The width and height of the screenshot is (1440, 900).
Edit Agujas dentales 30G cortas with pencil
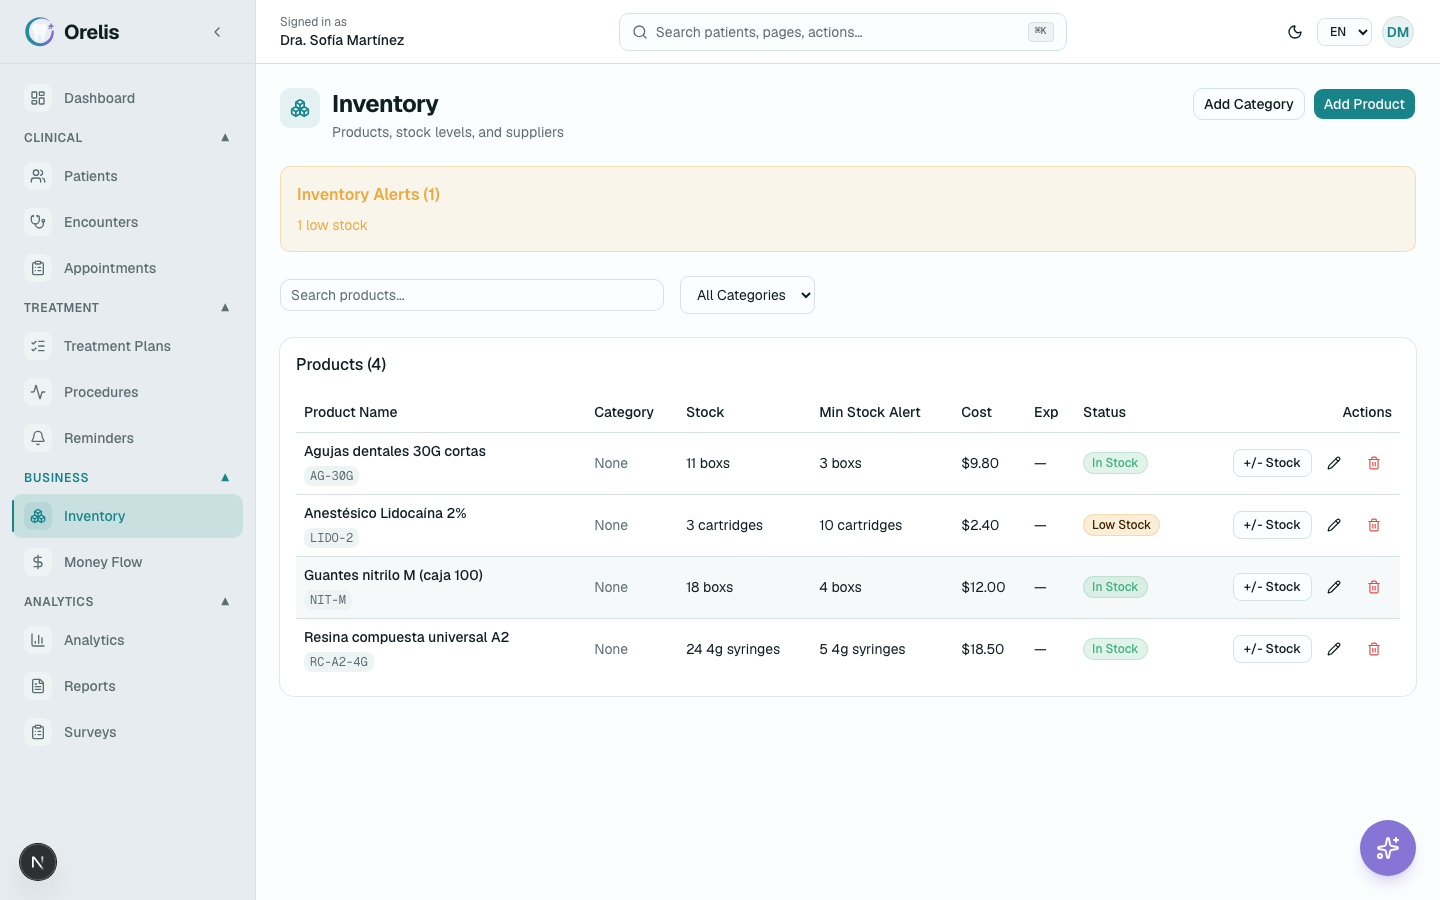click(x=1334, y=463)
